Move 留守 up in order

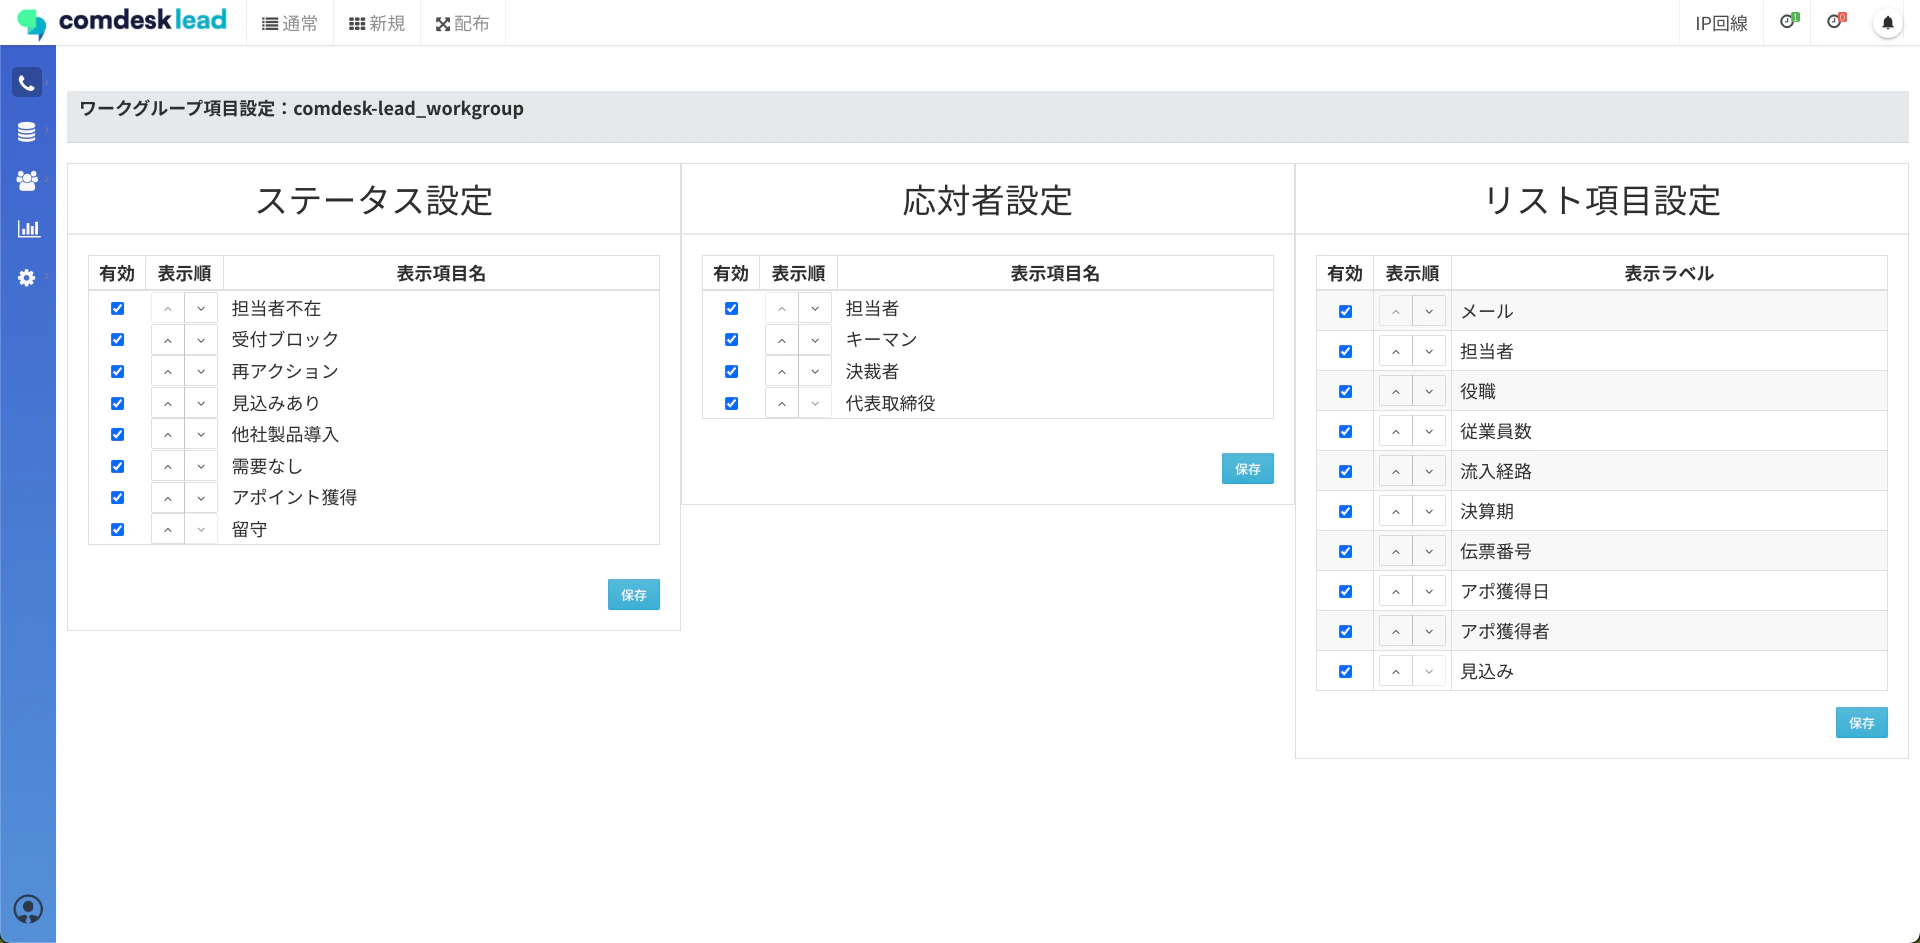(x=168, y=530)
